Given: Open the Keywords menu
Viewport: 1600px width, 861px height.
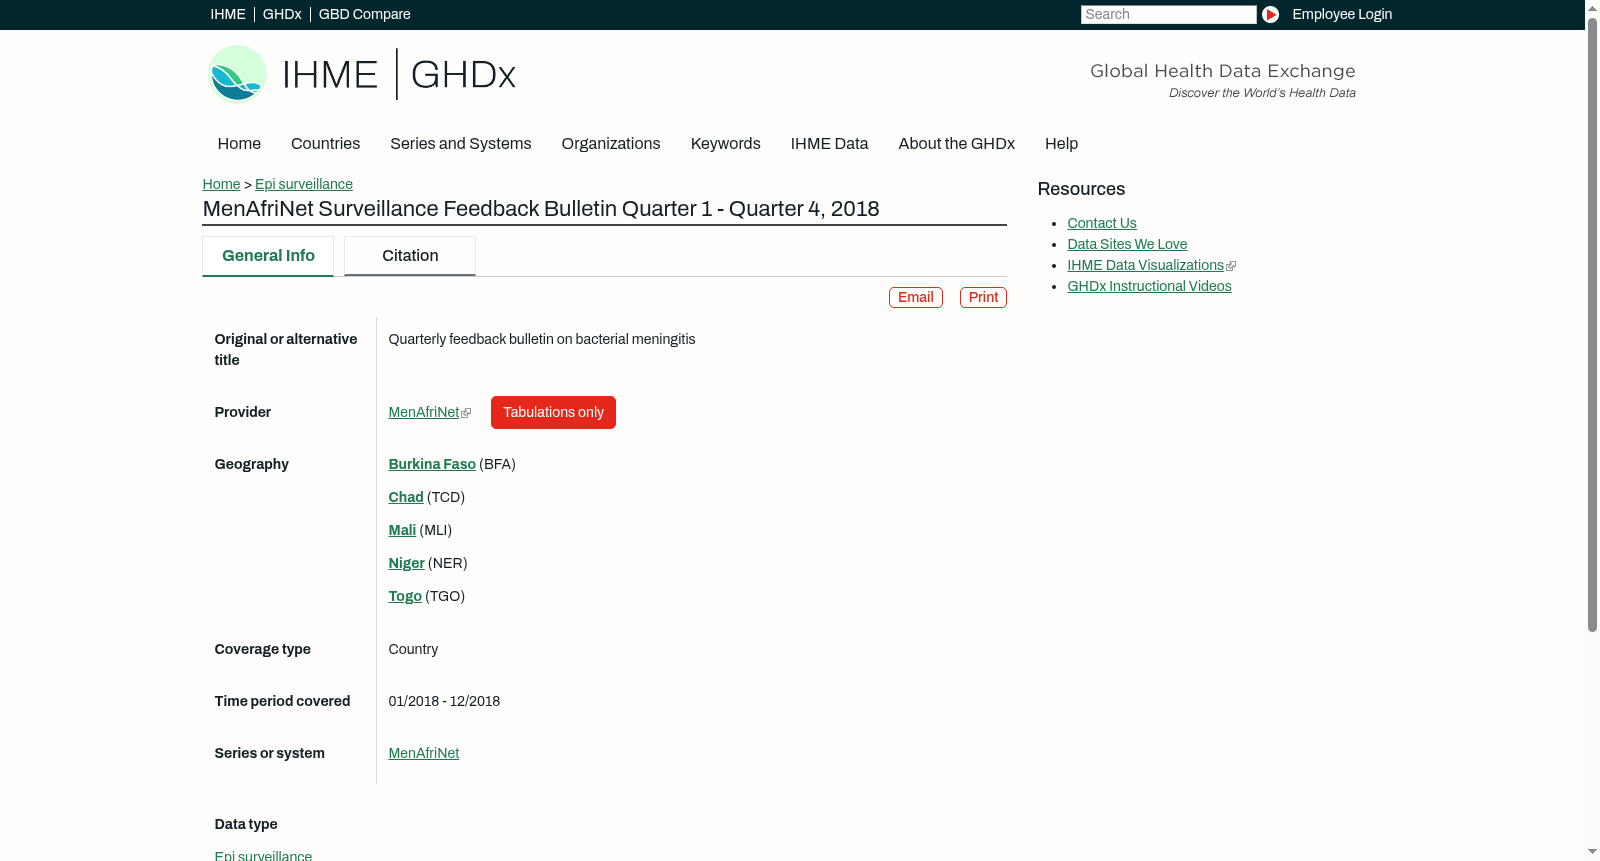Looking at the screenshot, I should pyautogui.click(x=725, y=144).
